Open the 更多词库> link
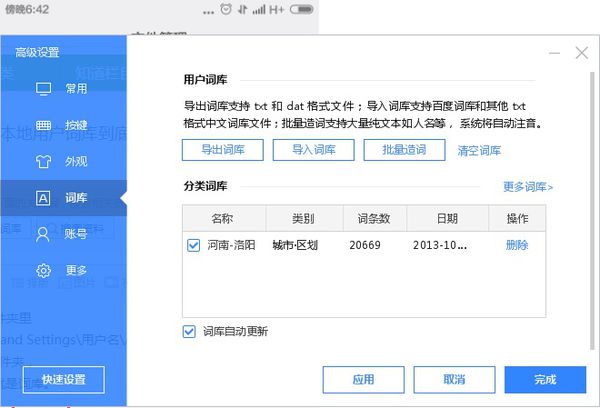Screen dimensions: 600x408 [x=528, y=187]
